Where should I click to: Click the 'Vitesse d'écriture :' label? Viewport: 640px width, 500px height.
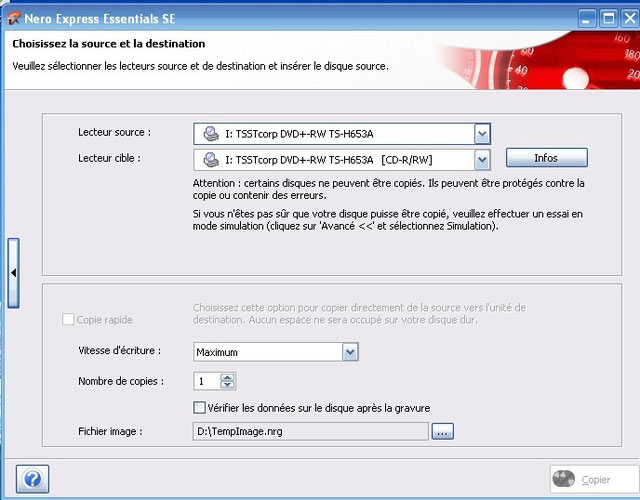click(120, 350)
